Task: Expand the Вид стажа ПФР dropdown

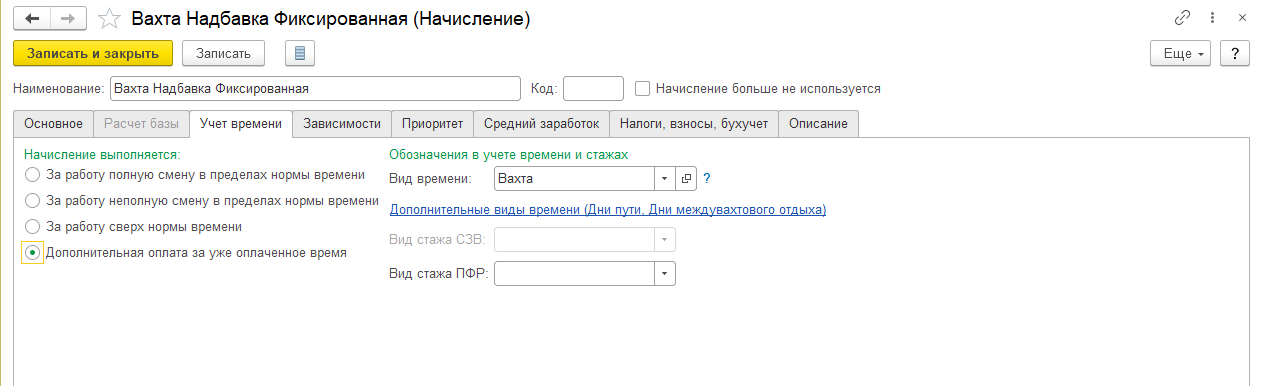Action: coord(666,273)
